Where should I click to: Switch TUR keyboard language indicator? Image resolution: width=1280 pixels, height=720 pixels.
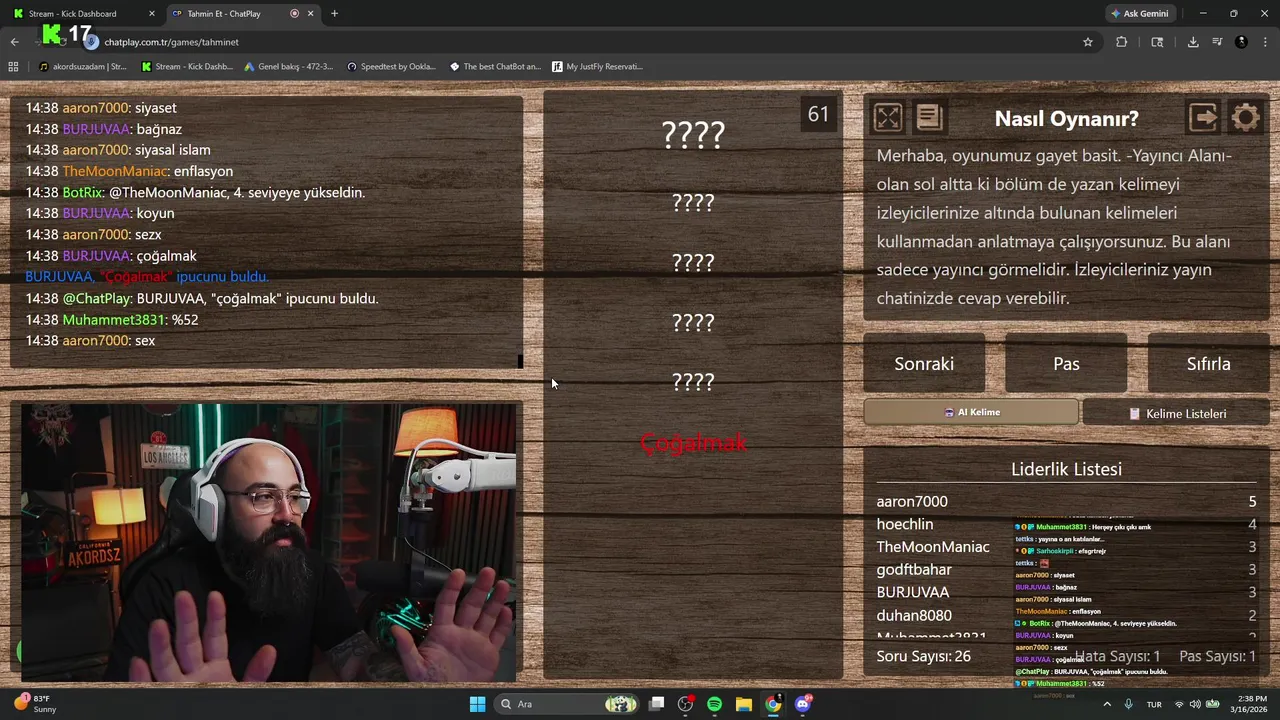click(1154, 704)
